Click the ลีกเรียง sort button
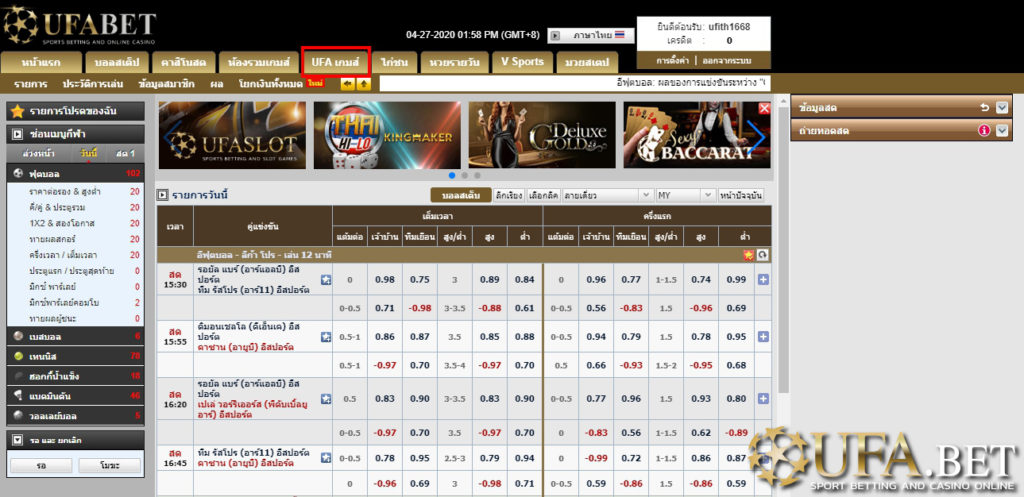Viewport: 1024px width, 497px height. click(509, 195)
